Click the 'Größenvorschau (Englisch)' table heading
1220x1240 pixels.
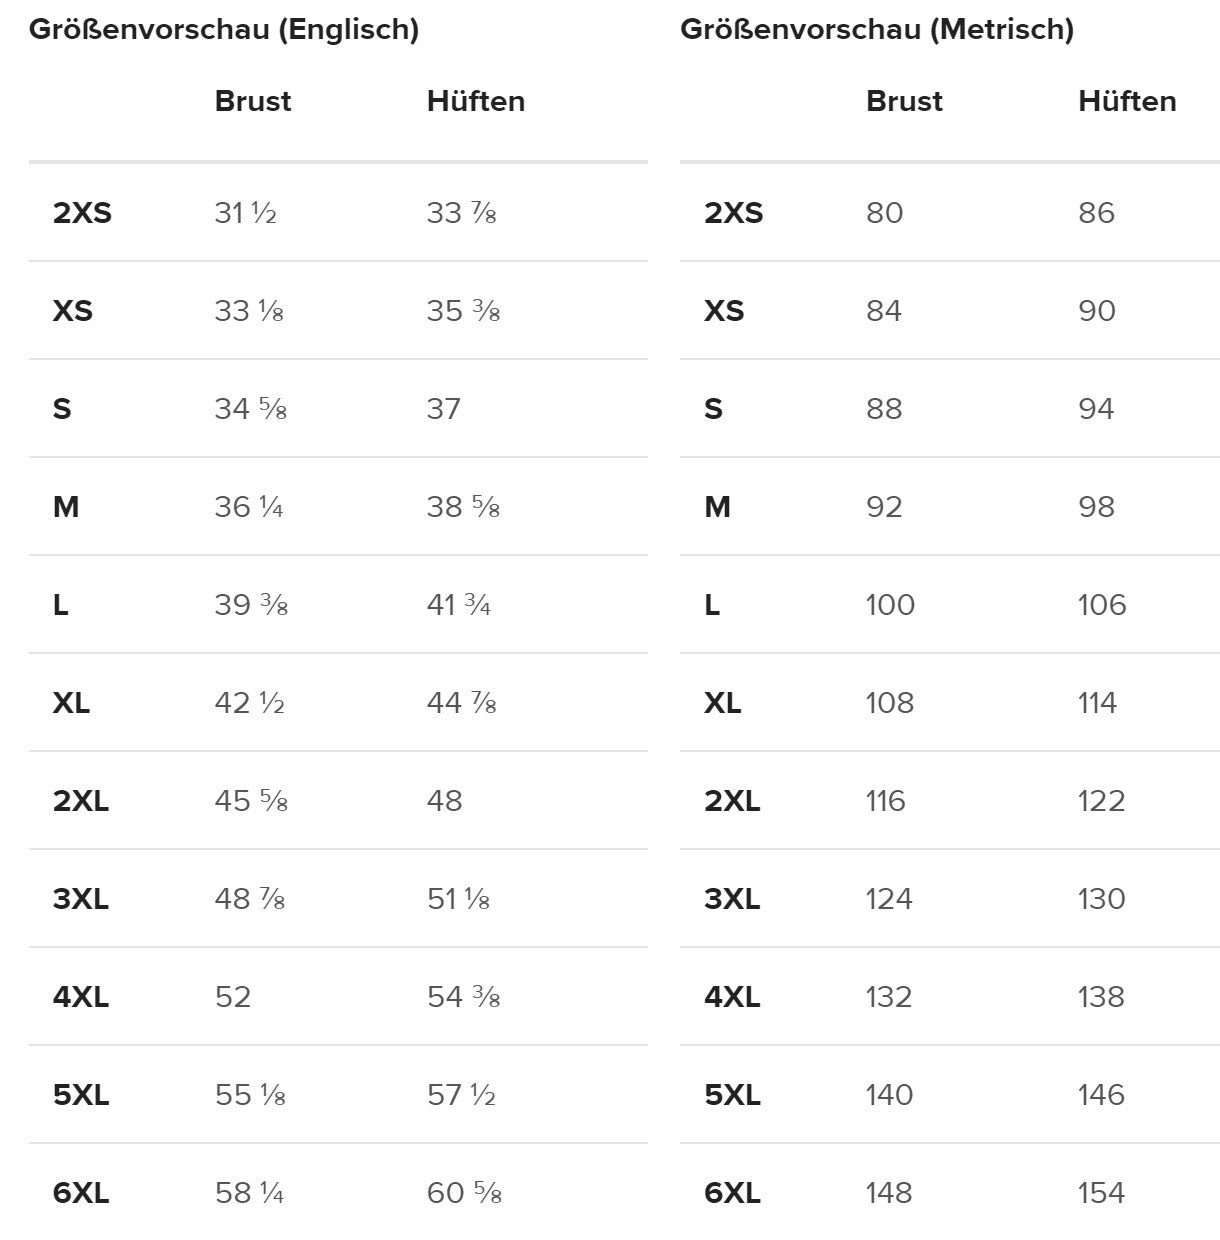224,29
